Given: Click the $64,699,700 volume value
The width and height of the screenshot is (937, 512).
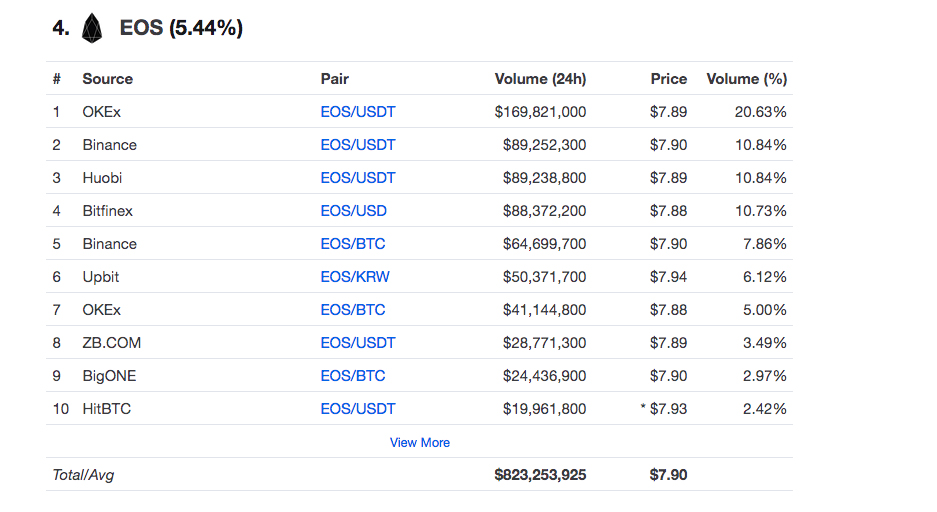Looking at the screenshot, I should (544, 244).
